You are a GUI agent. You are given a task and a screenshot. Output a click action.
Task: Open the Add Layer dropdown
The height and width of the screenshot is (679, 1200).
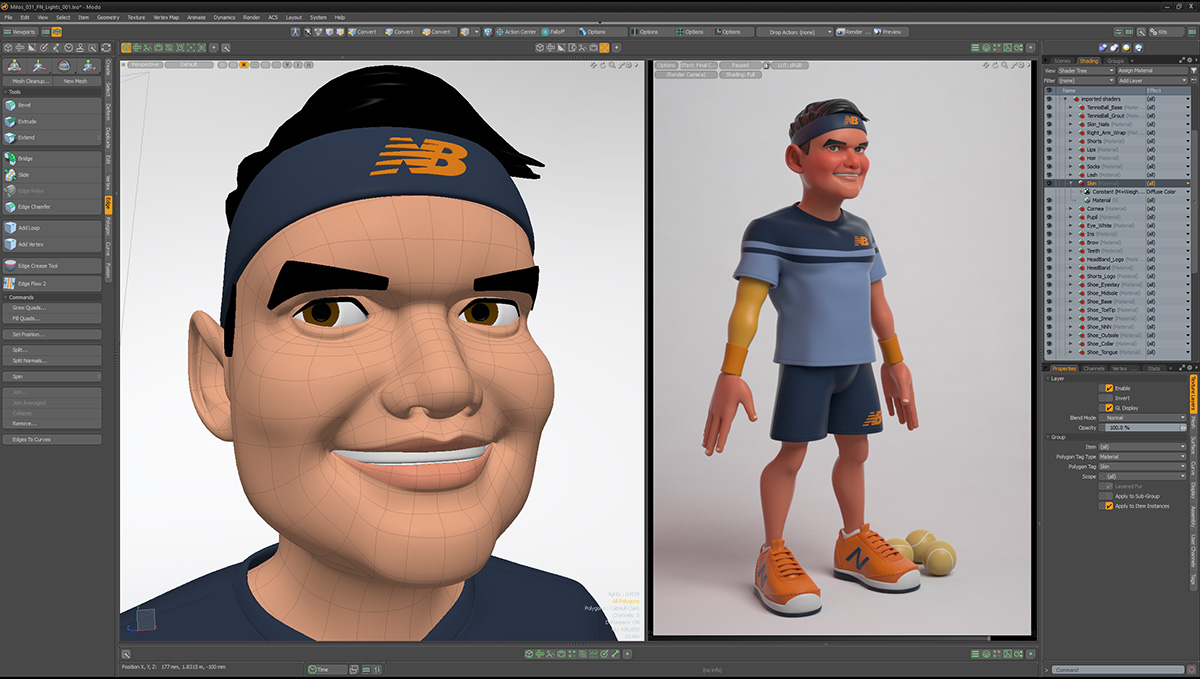point(1152,80)
